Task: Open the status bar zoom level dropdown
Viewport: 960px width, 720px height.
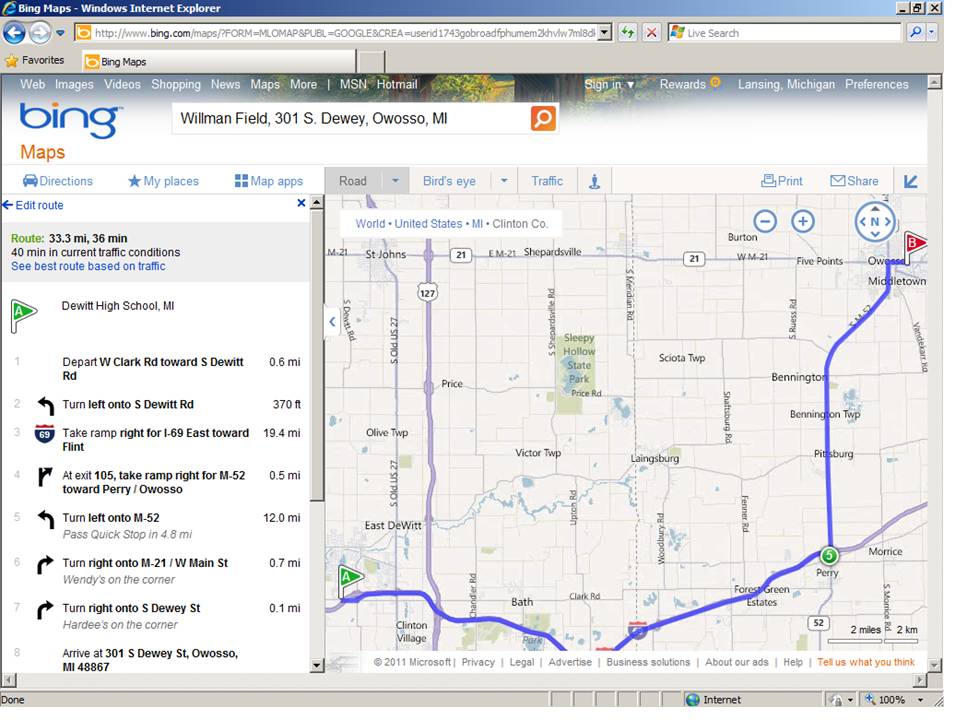Action: (x=920, y=700)
